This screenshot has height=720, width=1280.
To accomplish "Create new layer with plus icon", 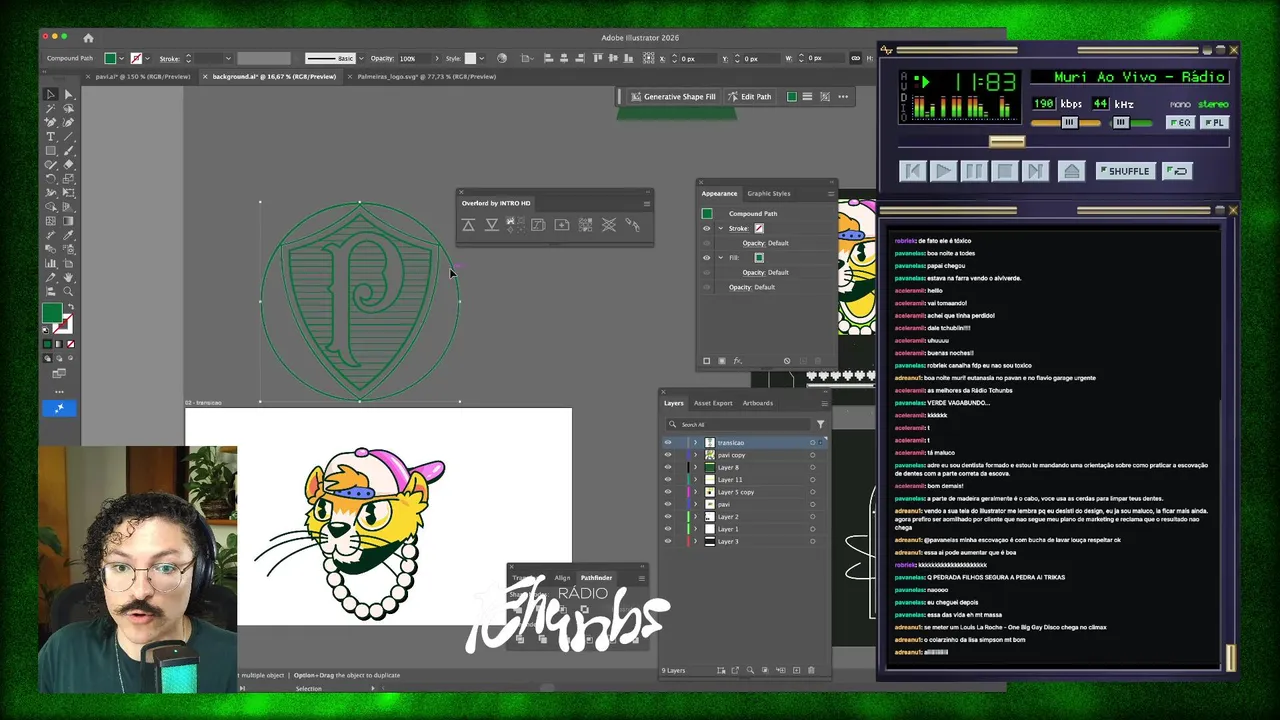I will [796, 670].
